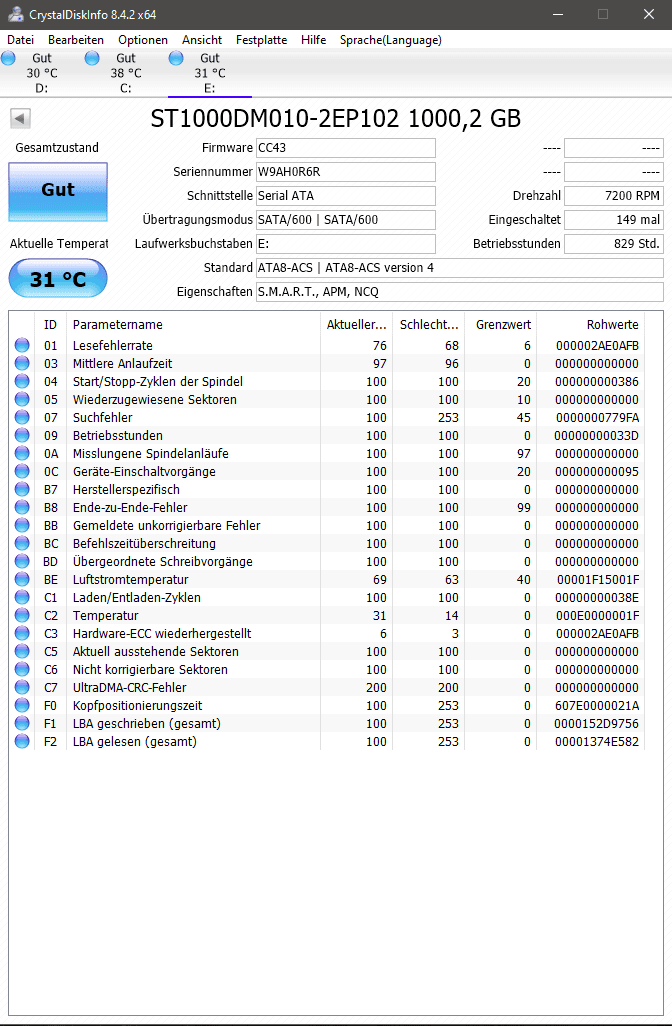Click status orb for Misslungene Spindelanläufe

22,453
